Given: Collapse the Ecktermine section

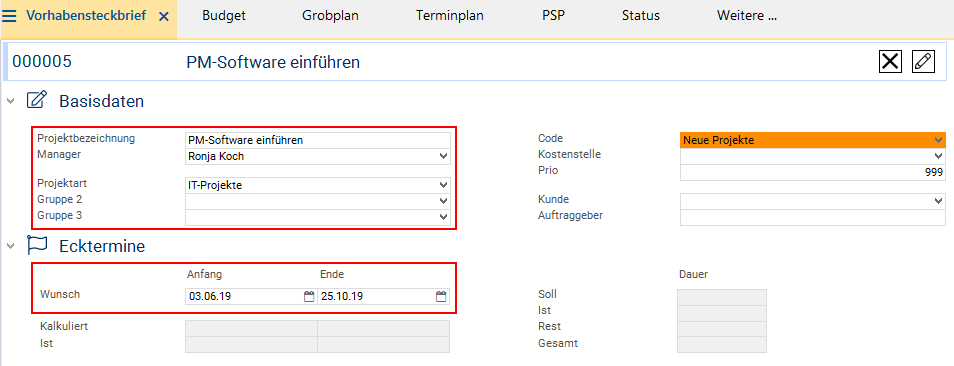Looking at the screenshot, I should pyautogui.click(x=10, y=246).
